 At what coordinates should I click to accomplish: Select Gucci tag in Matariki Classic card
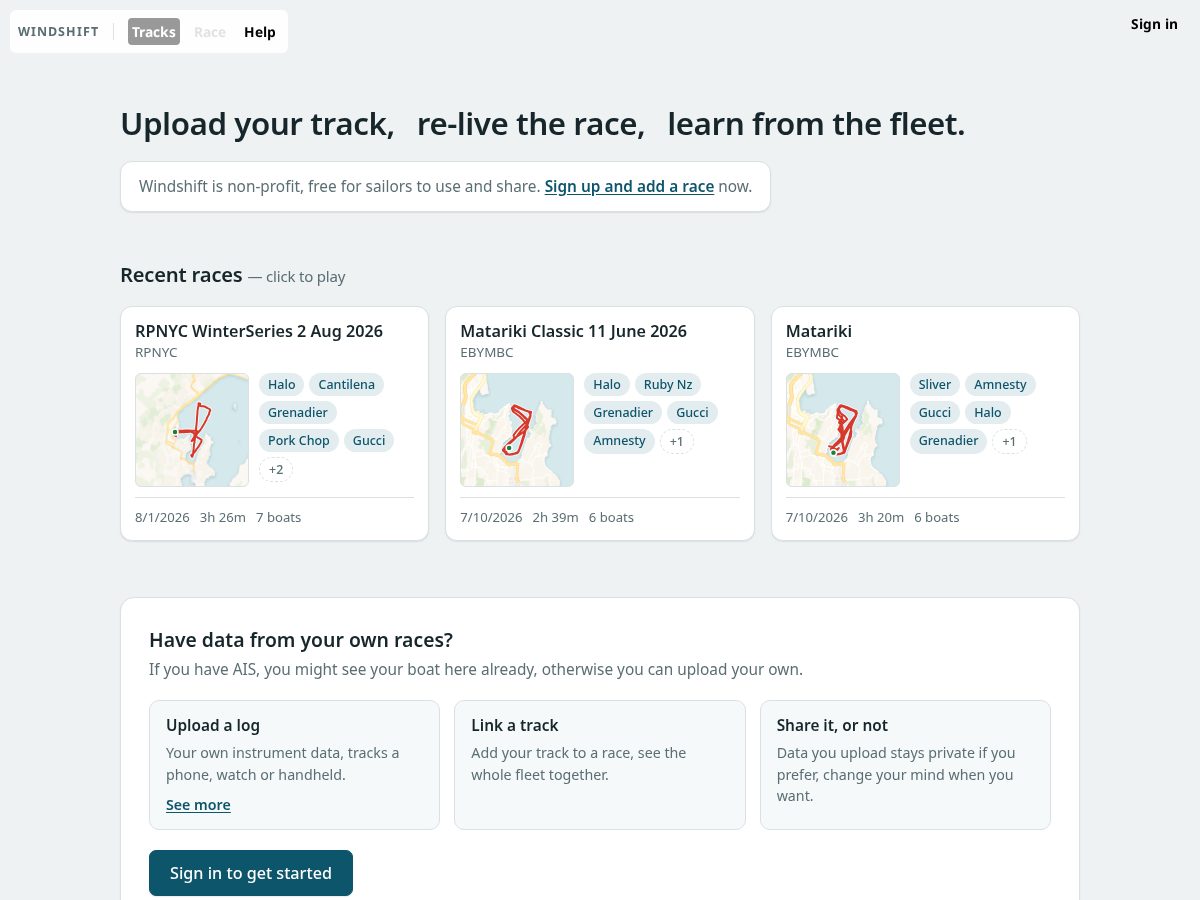[693, 413]
